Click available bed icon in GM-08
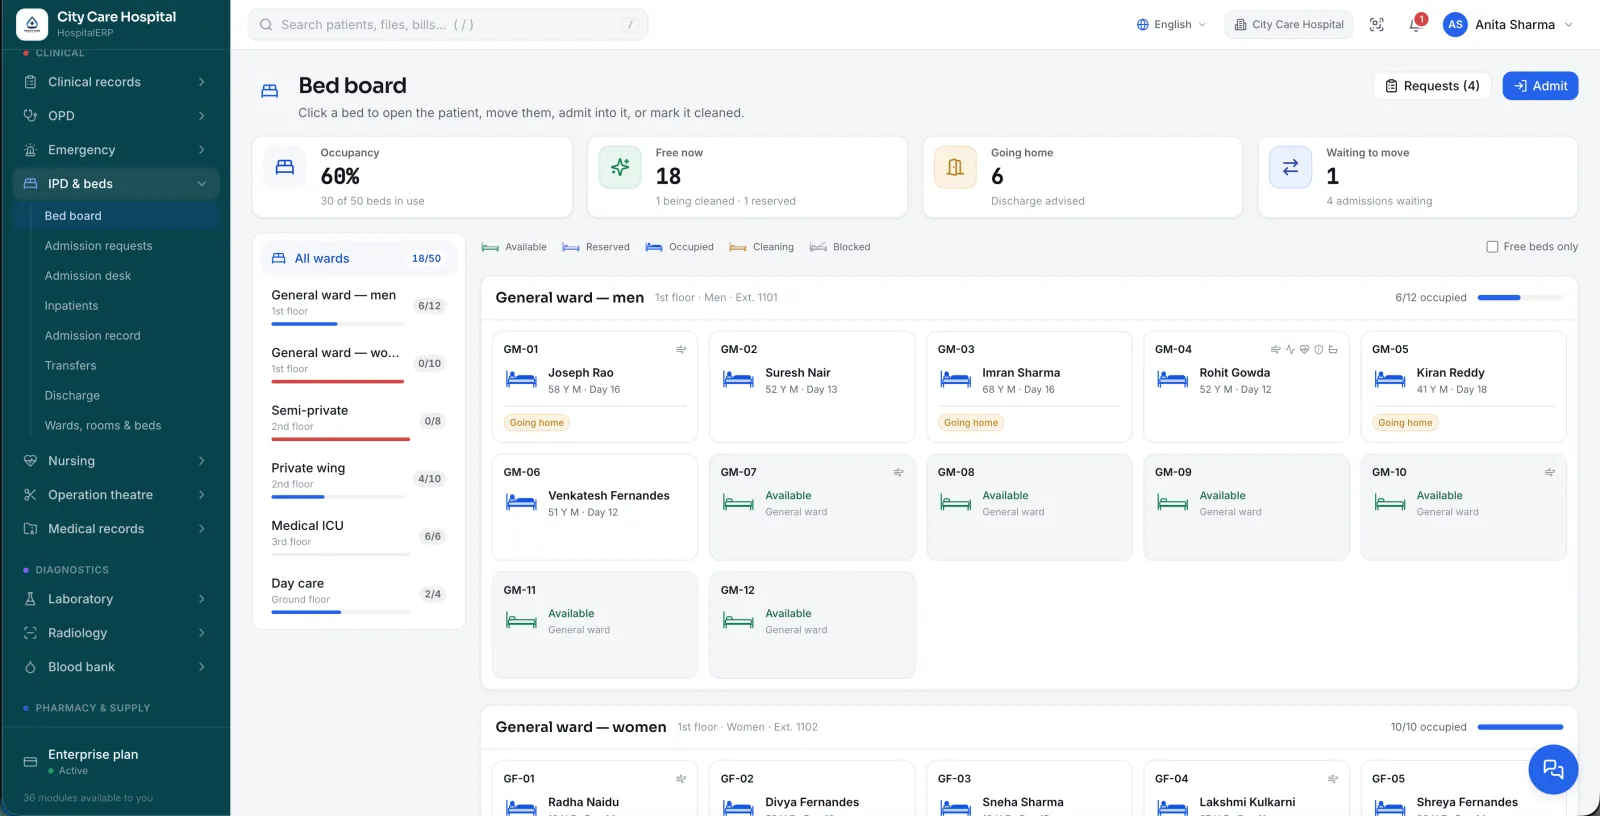This screenshot has width=1600, height=816. point(955,502)
